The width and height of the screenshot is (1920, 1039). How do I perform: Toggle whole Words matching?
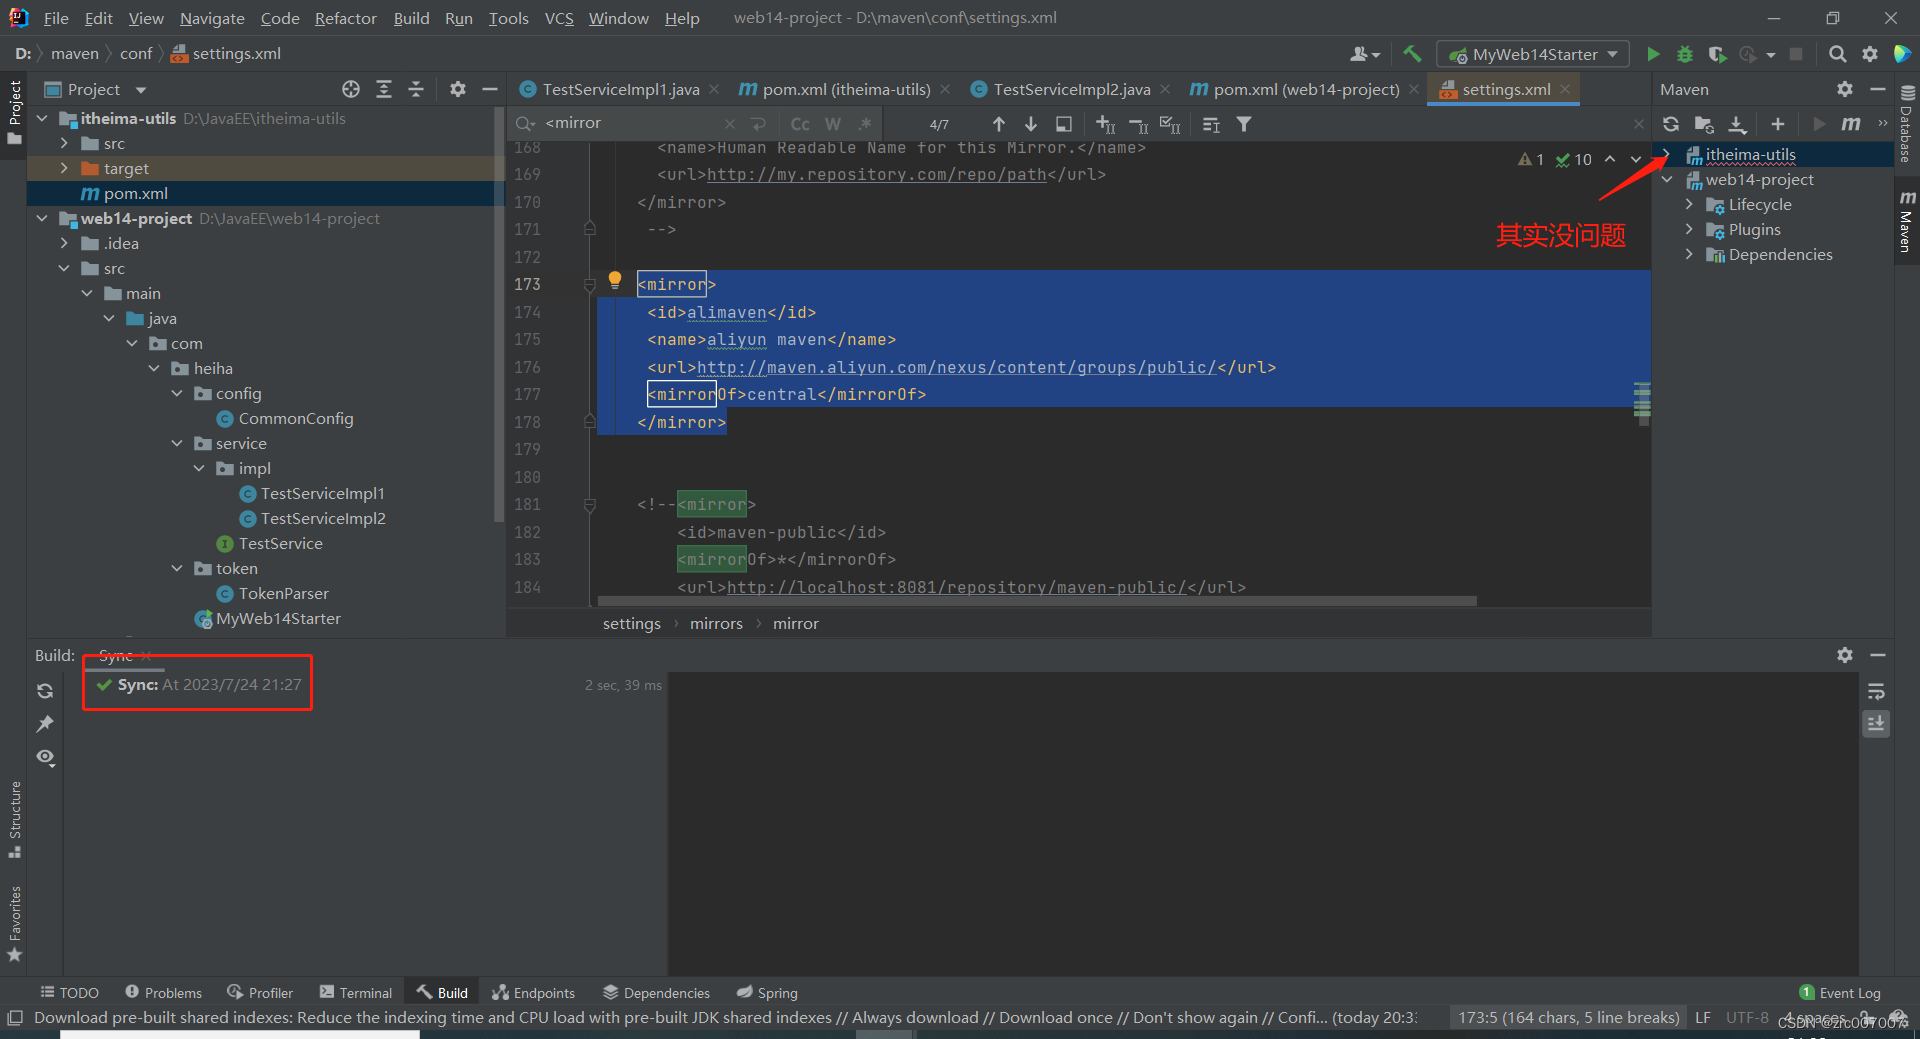(x=832, y=124)
